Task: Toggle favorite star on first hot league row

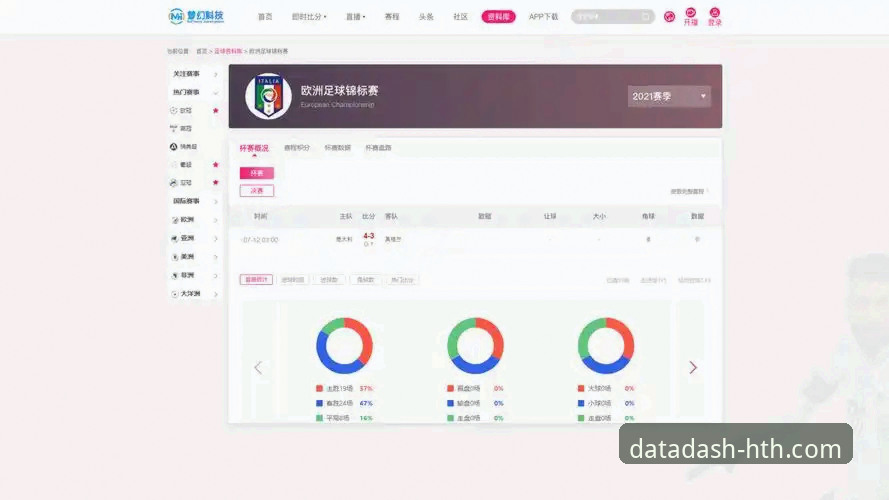Action: tap(215, 111)
